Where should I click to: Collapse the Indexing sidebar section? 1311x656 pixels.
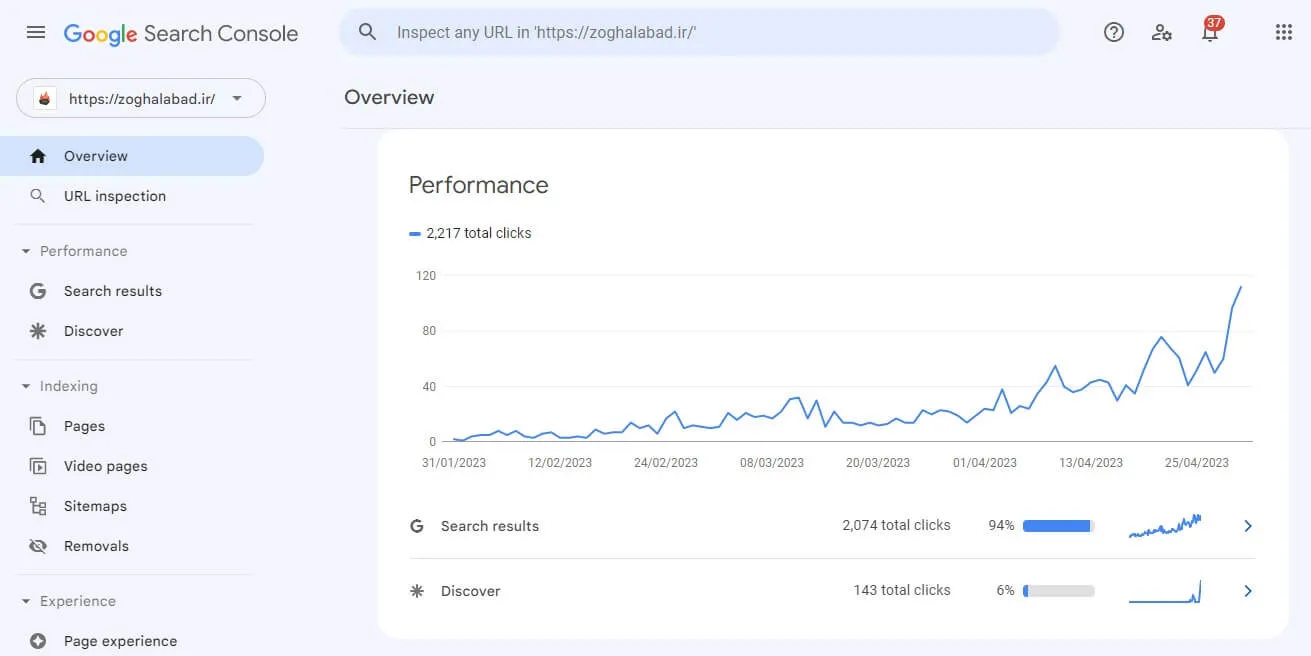coord(26,386)
